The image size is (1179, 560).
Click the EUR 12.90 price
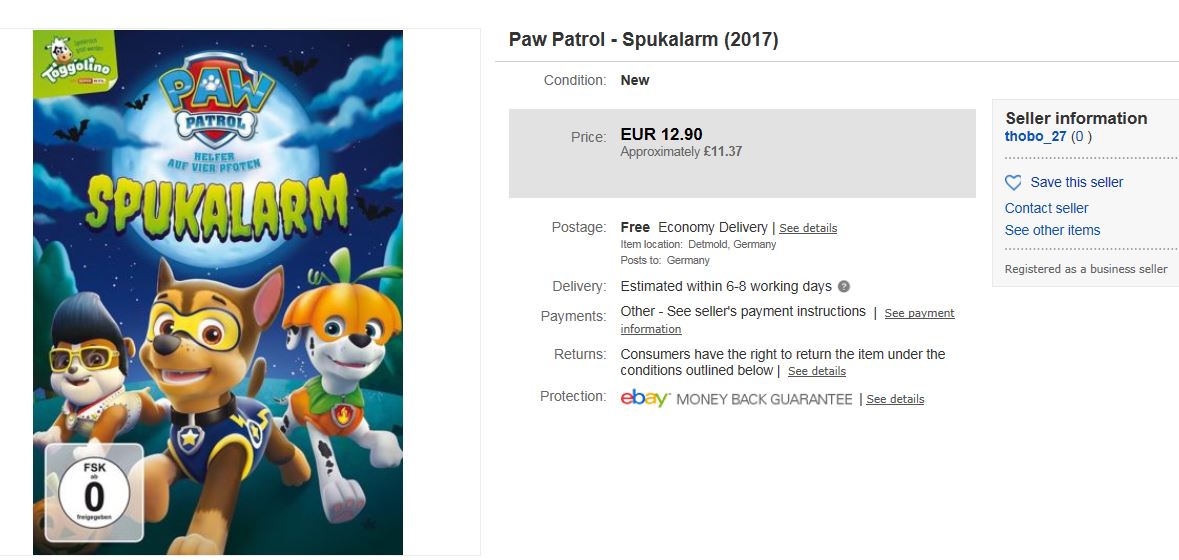661,135
